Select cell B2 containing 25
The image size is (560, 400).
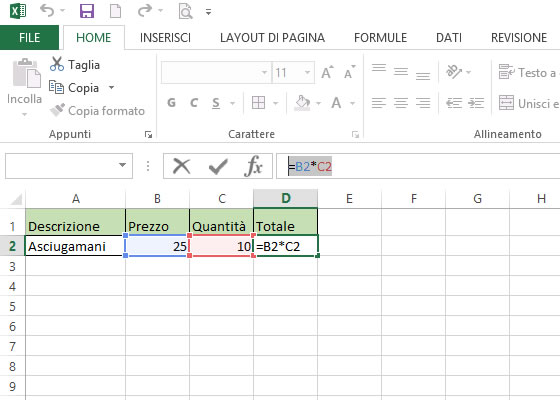(158, 246)
